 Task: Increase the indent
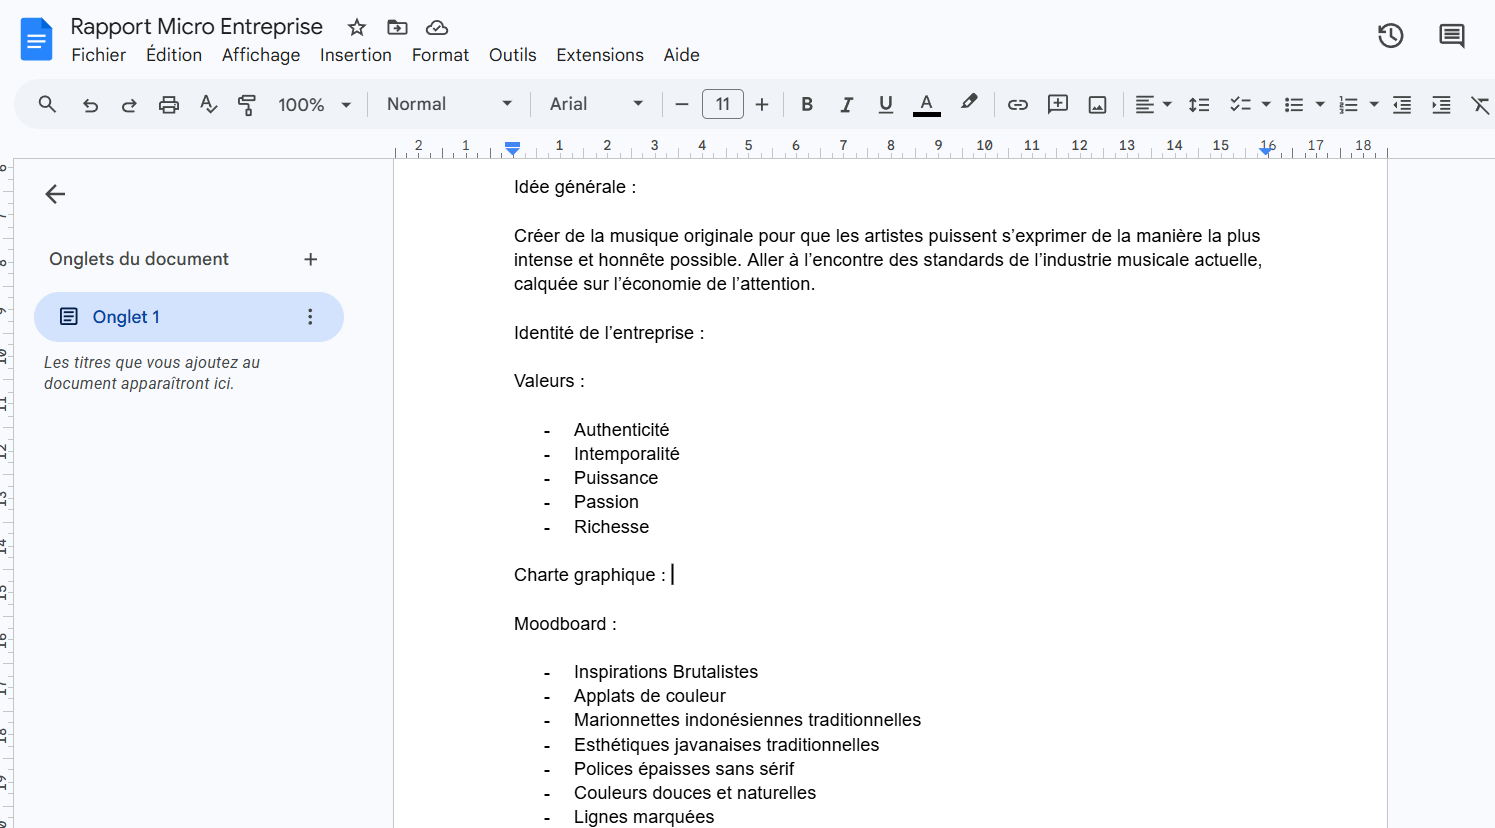pos(1441,104)
